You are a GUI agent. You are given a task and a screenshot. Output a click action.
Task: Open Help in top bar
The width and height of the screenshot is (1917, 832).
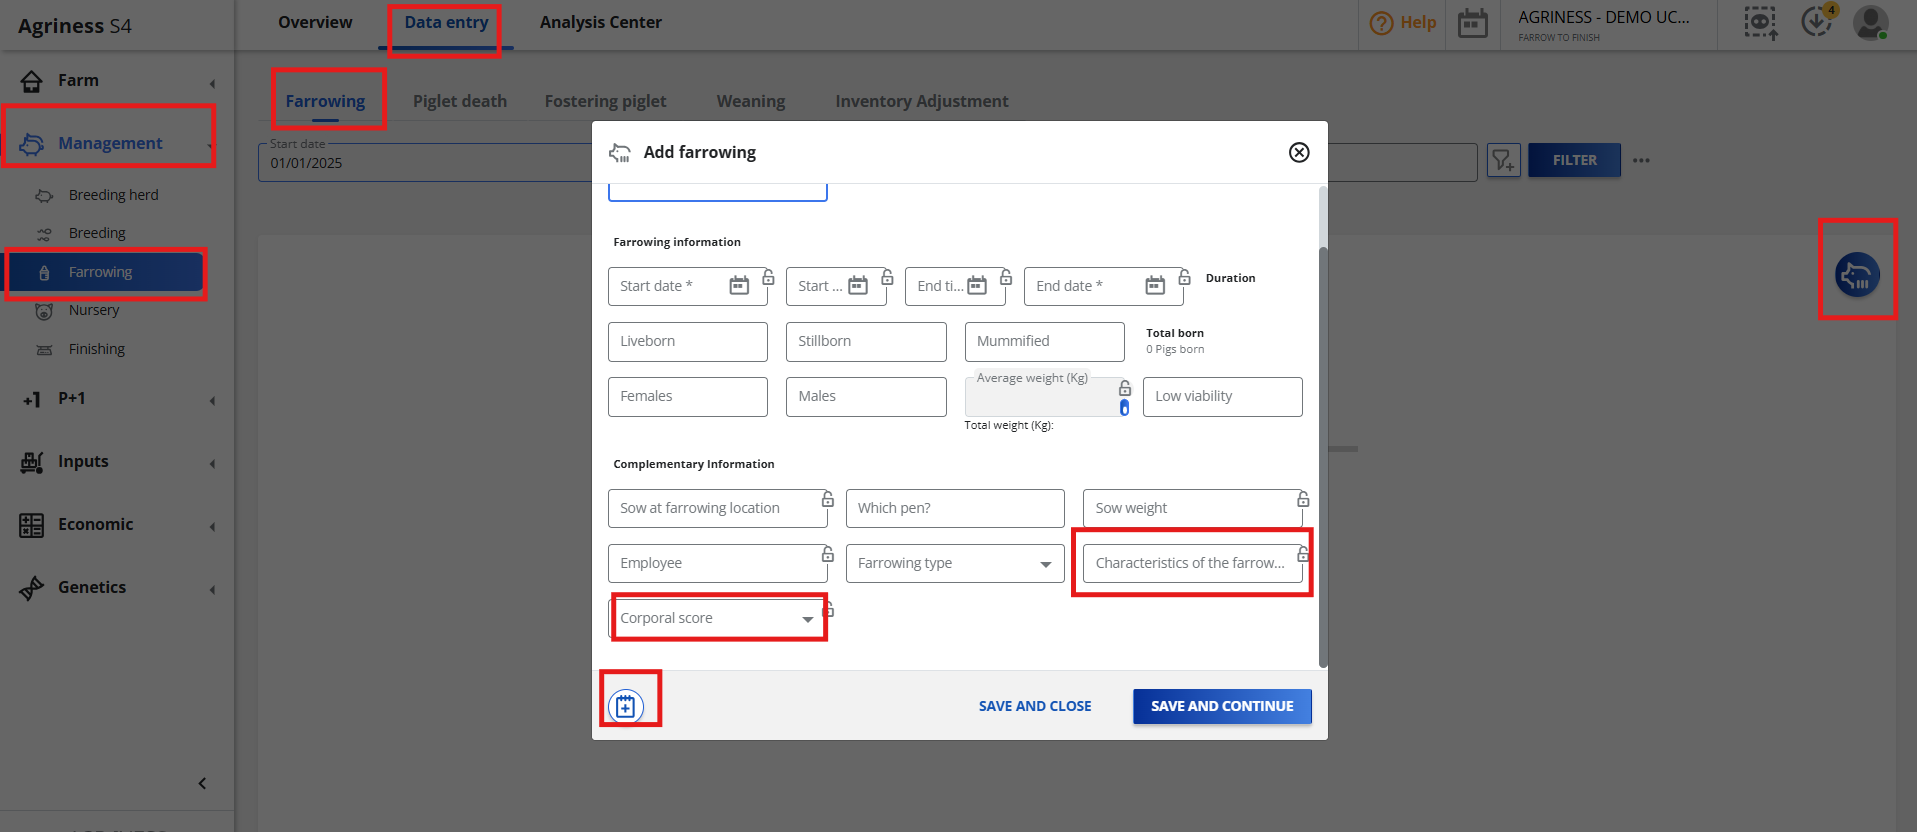[x=1403, y=23]
